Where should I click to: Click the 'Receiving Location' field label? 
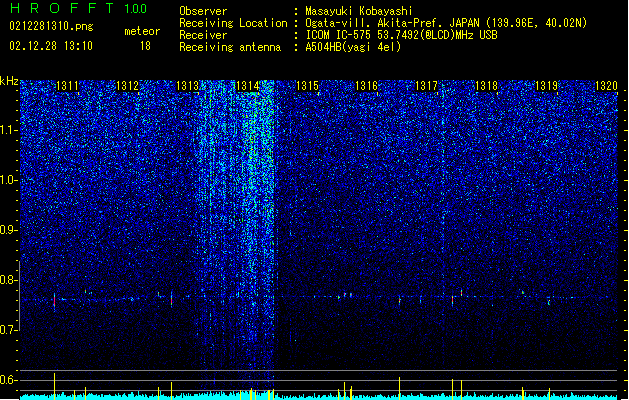point(233,23)
